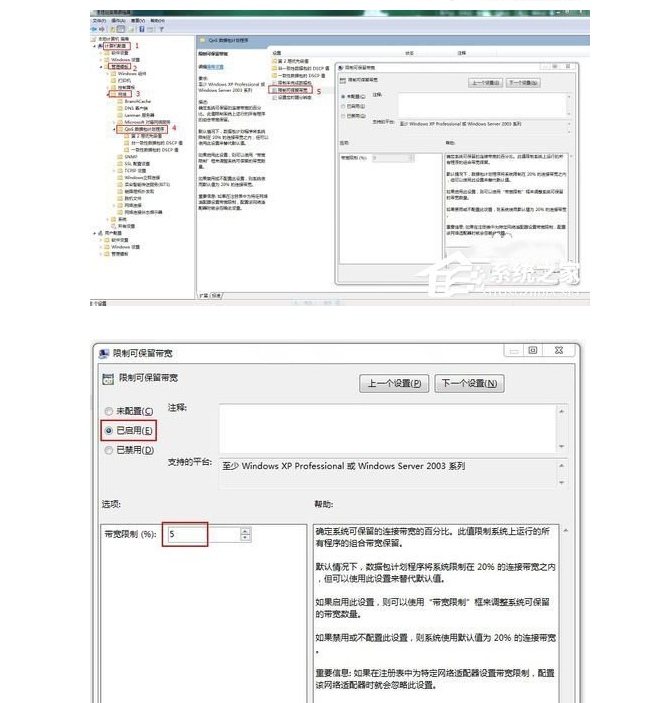Select 已启用(E) radio in the large dialog
Image resolution: width=661 pixels, height=703 pixels.
click(109, 430)
